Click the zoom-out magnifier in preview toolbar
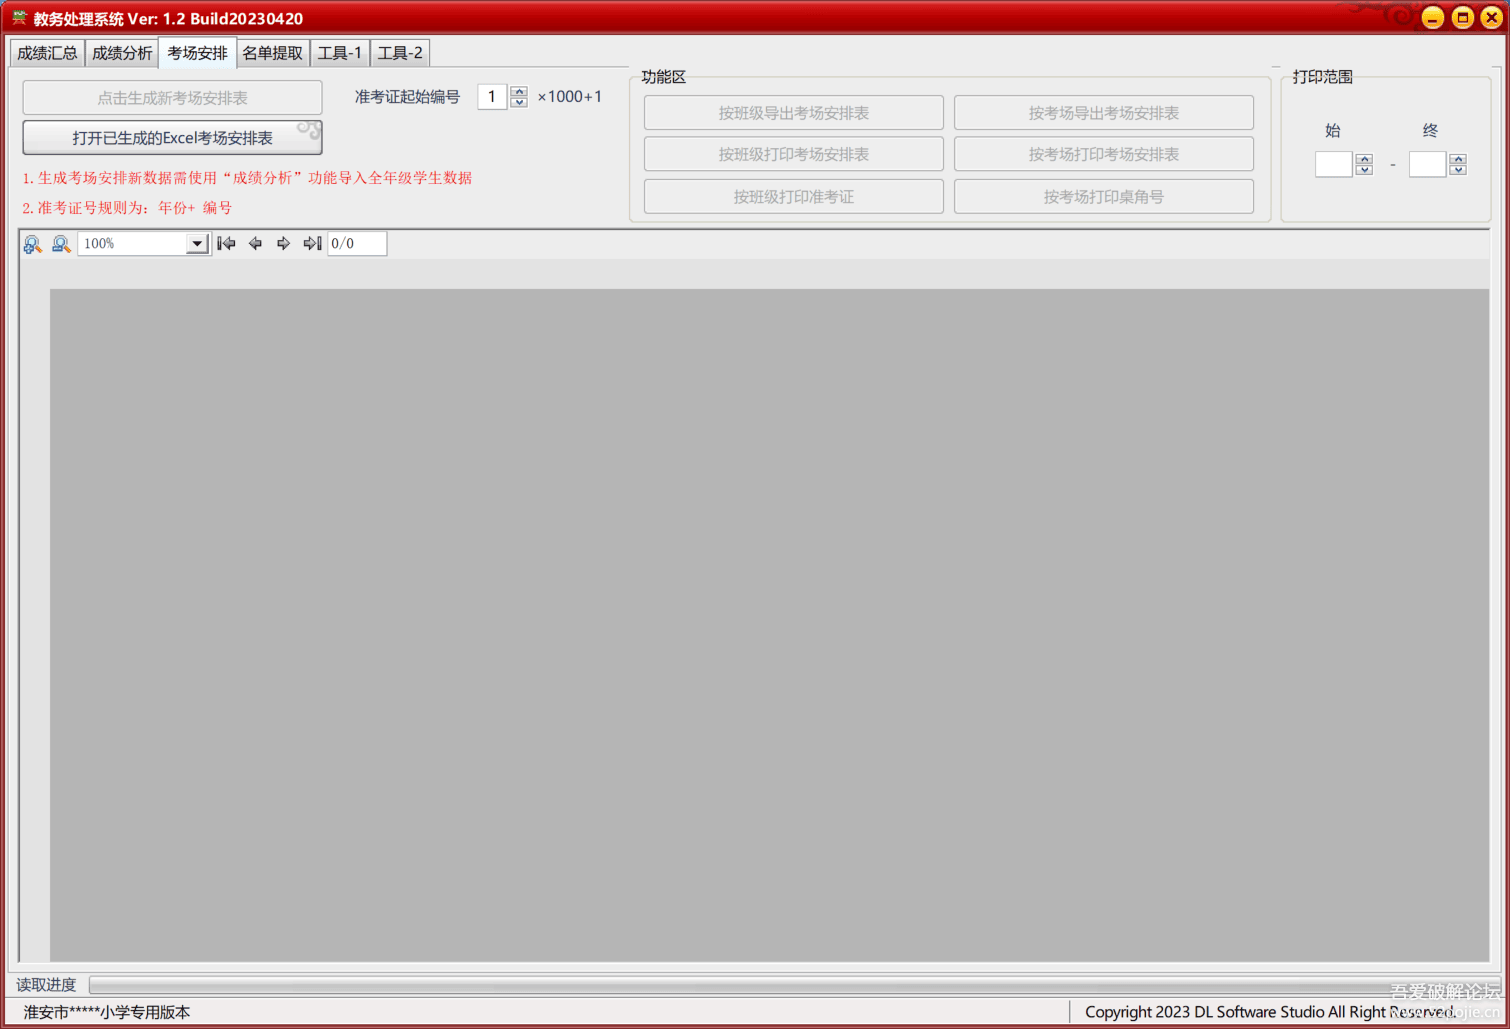The height and width of the screenshot is (1029, 1510). click(x=61, y=244)
